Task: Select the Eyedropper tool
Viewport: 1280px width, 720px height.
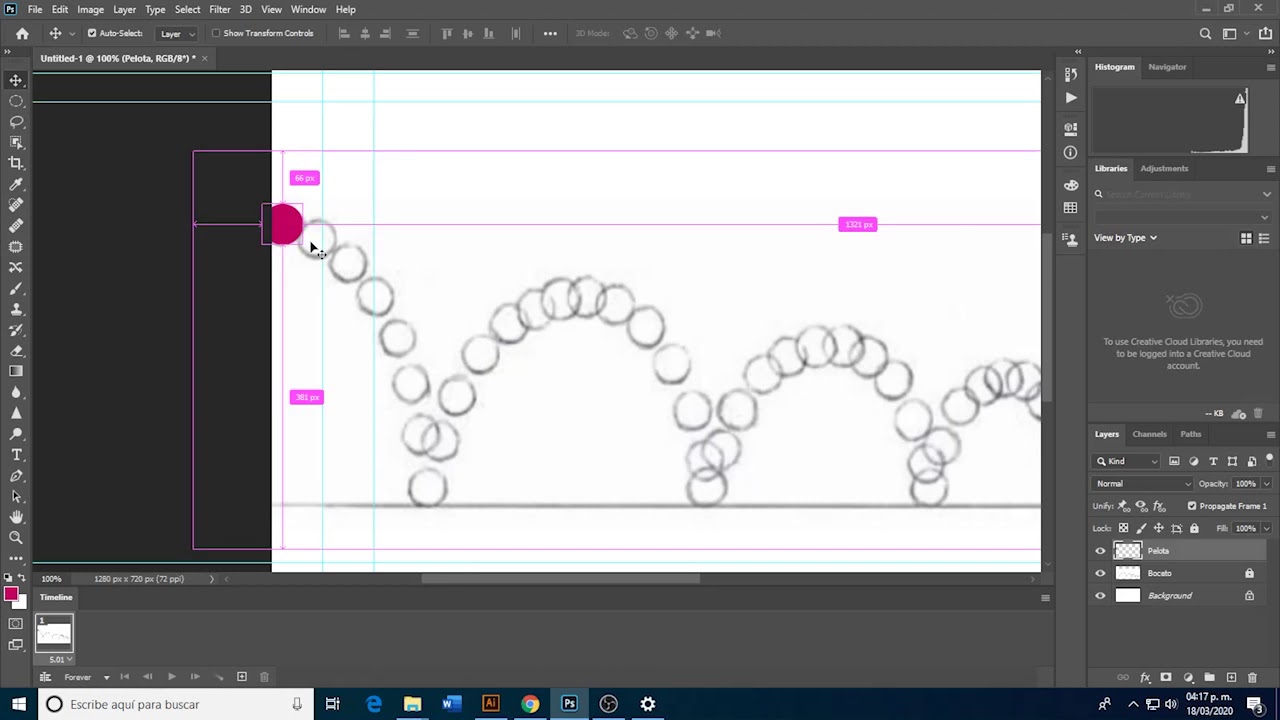Action: tap(16, 184)
